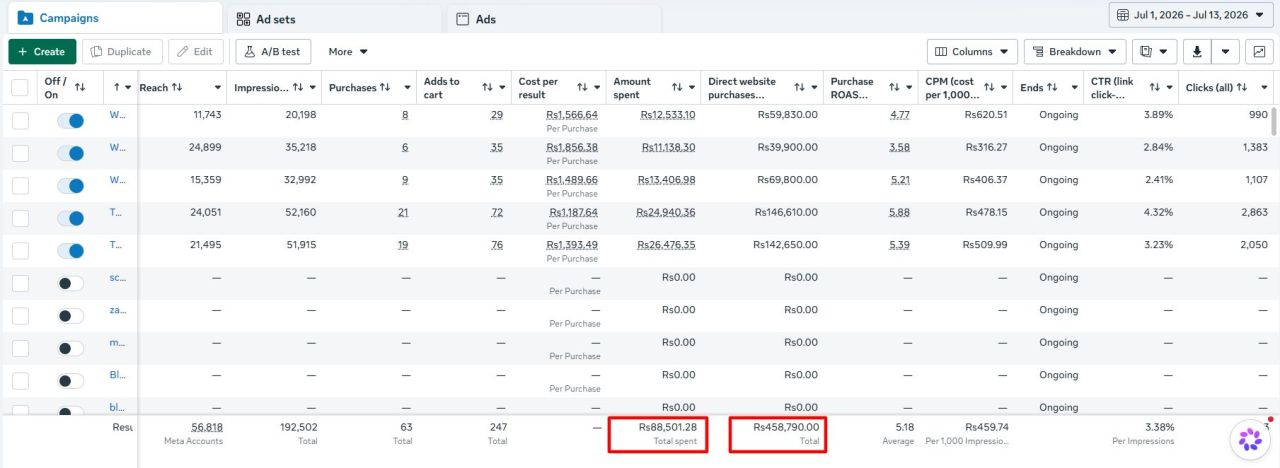Open the Breakdown dropdown
This screenshot has width=1280, height=468.
(1075, 51)
